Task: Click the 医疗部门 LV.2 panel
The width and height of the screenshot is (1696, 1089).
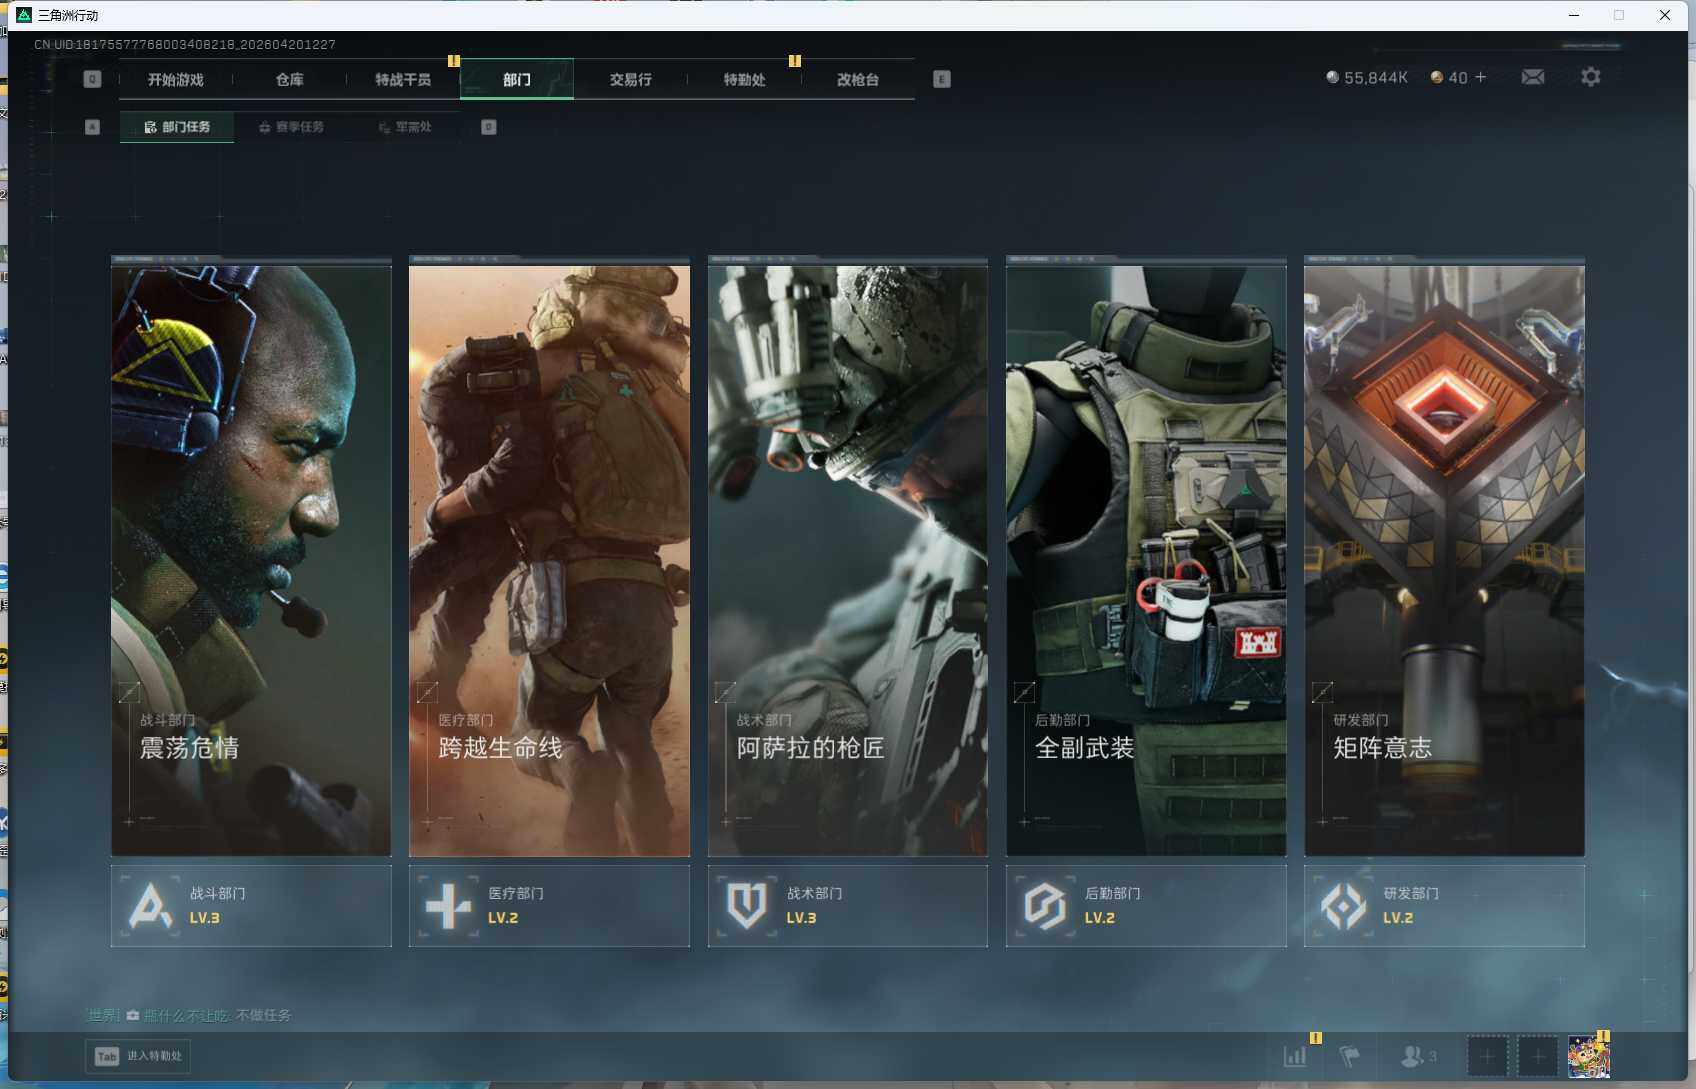Action: [x=549, y=906]
